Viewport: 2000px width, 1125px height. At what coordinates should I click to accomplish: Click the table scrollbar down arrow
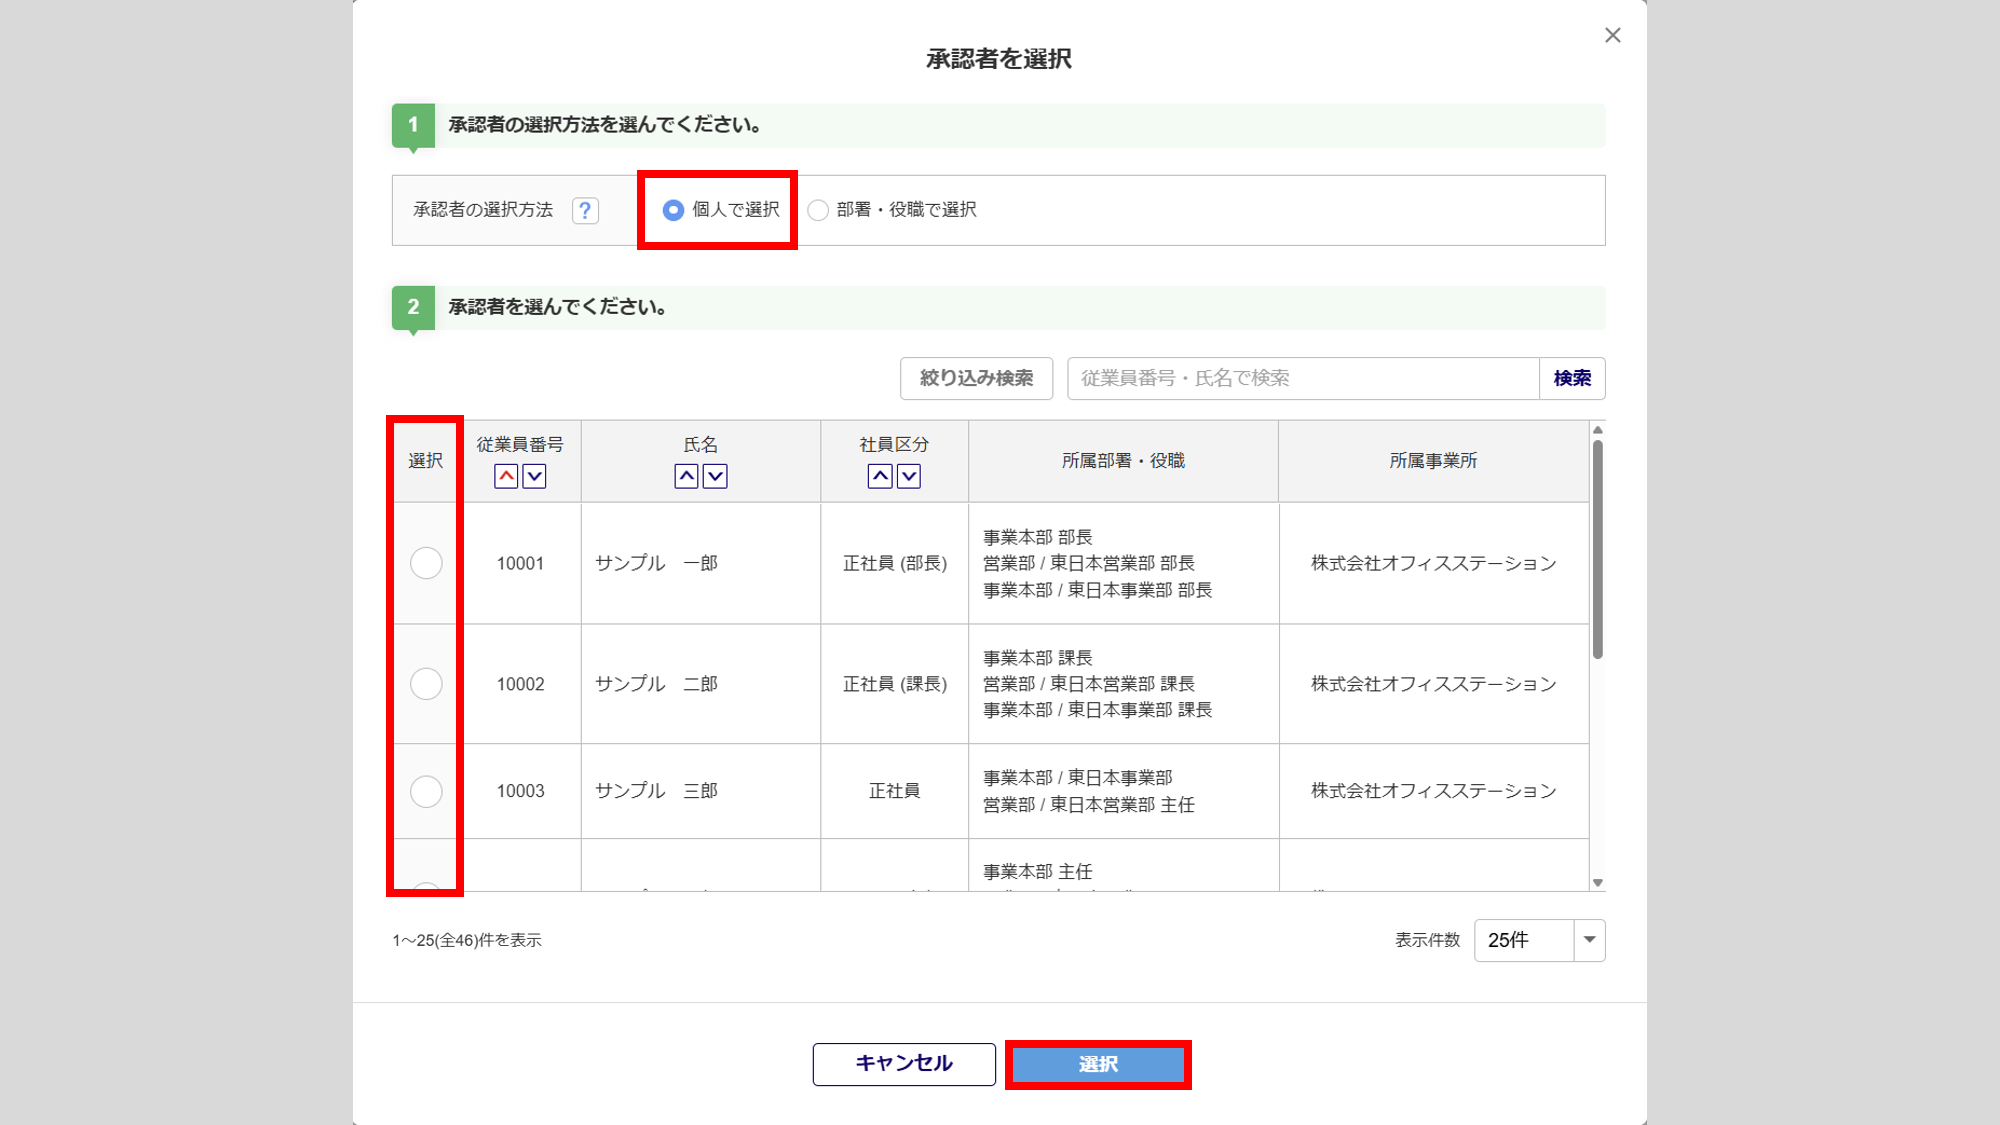point(1597,883)
